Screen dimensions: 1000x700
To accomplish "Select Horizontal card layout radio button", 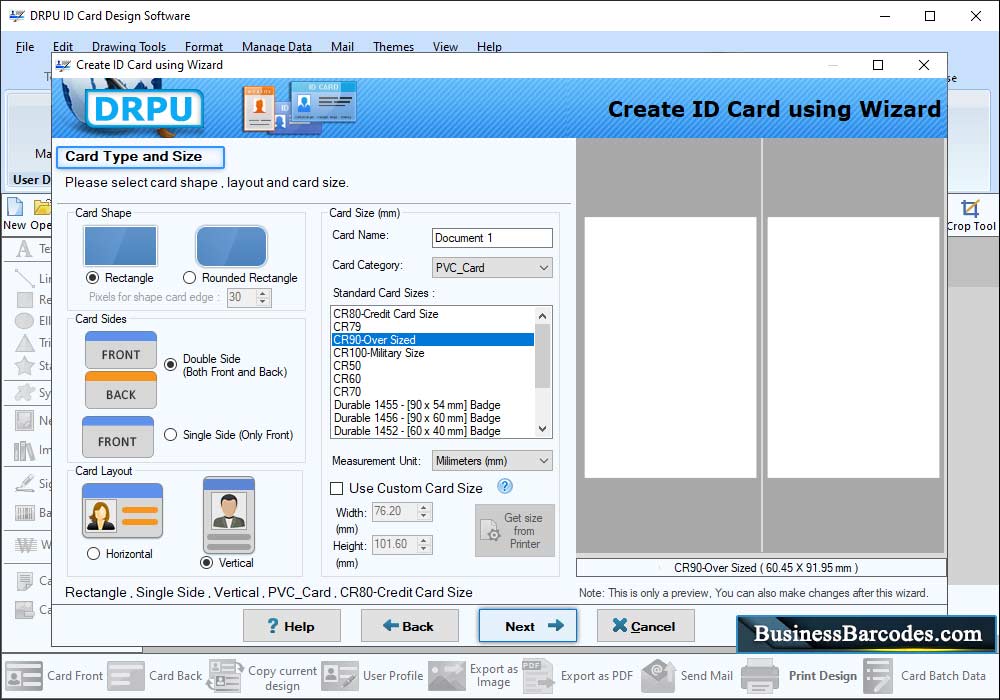I will tap(94, 553).
